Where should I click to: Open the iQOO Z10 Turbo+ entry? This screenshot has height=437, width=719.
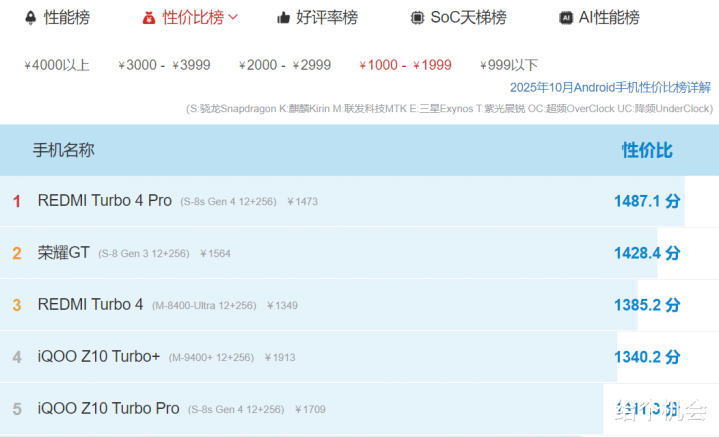[x=99, y=356]
